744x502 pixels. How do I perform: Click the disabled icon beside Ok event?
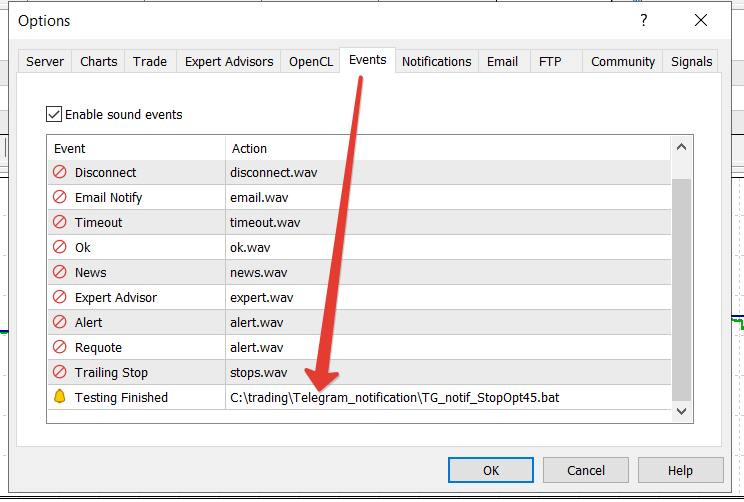click(x=60, y=247)
